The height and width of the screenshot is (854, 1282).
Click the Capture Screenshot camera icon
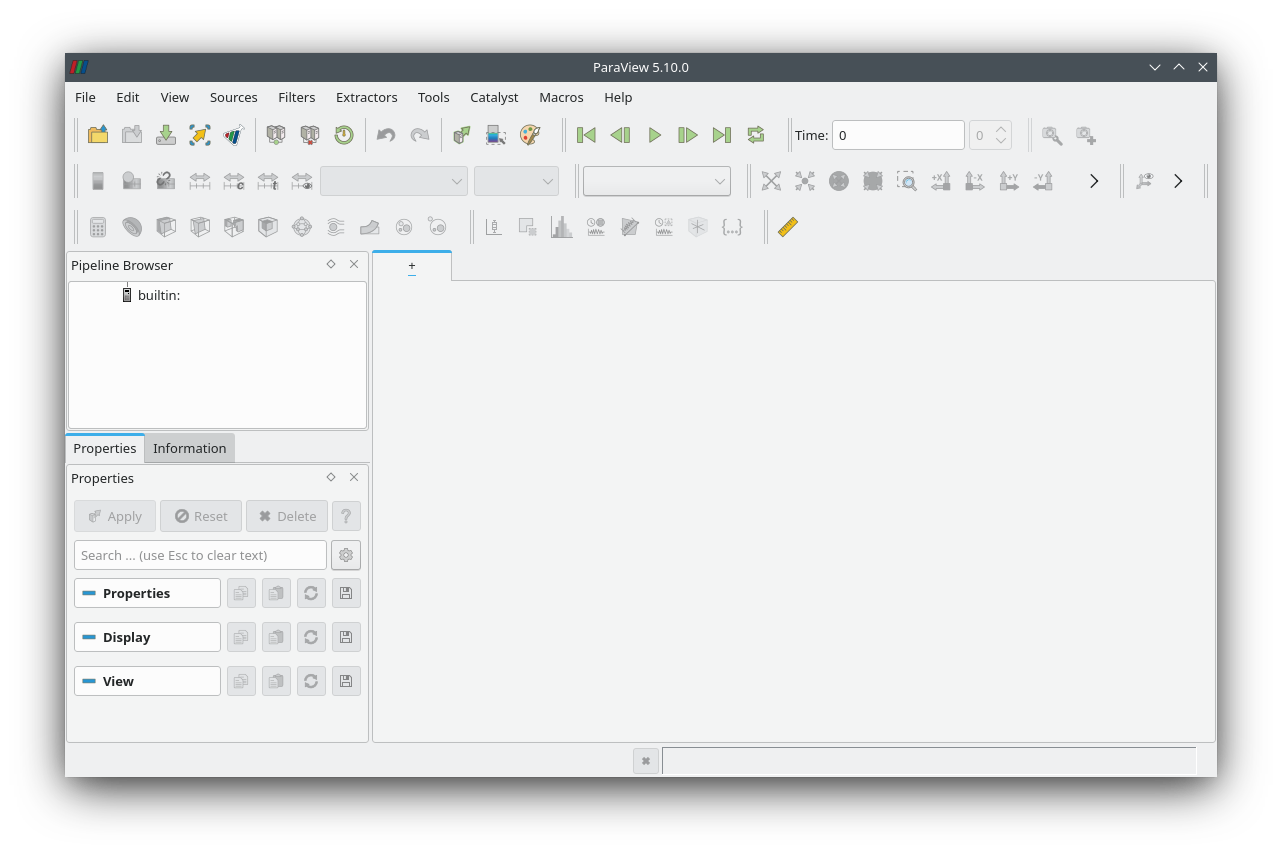point(1086,135)
